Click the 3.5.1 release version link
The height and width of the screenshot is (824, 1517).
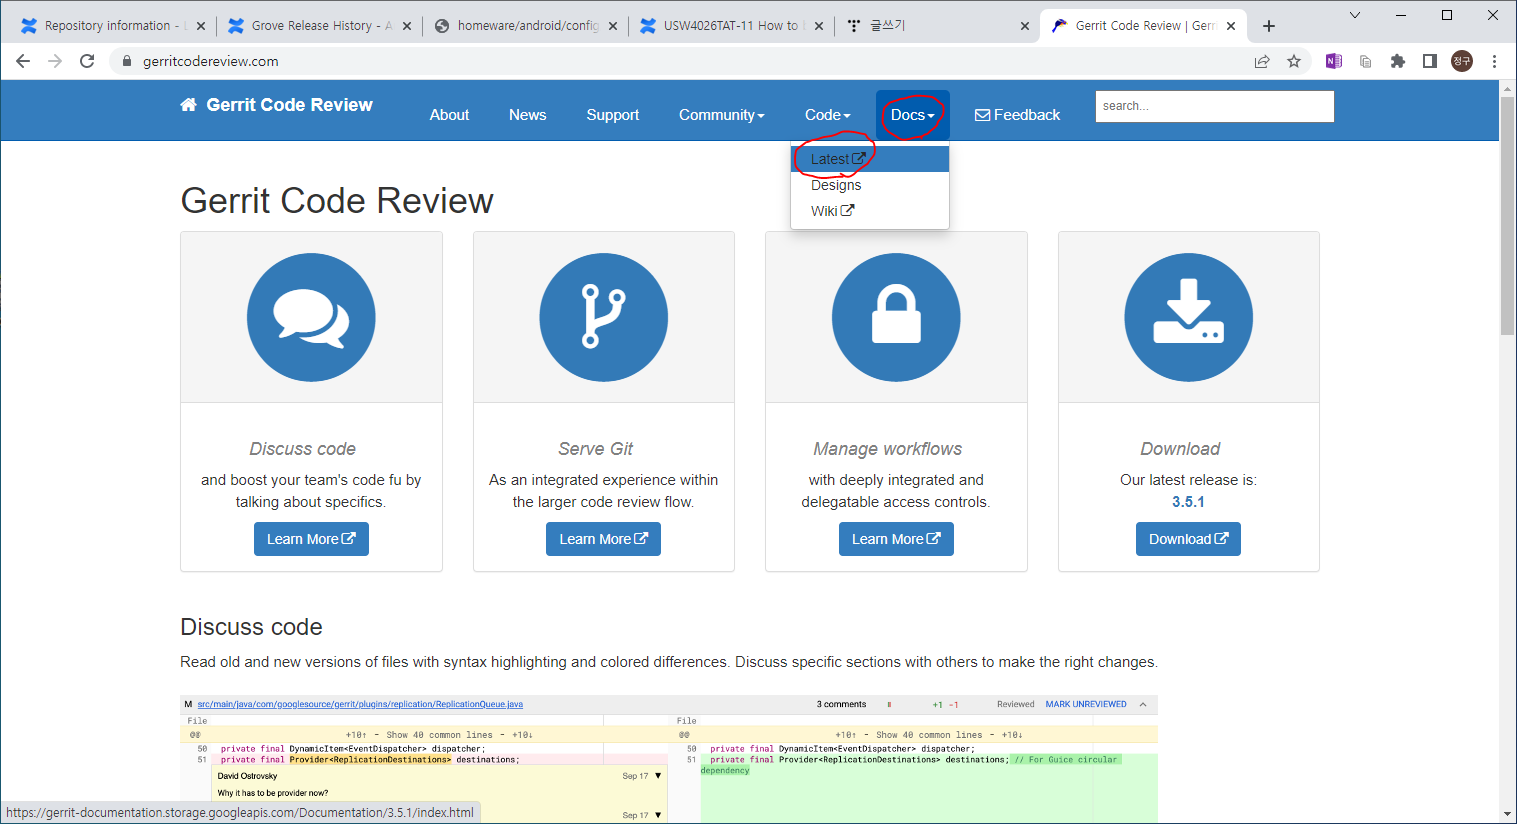point(1188,502)
